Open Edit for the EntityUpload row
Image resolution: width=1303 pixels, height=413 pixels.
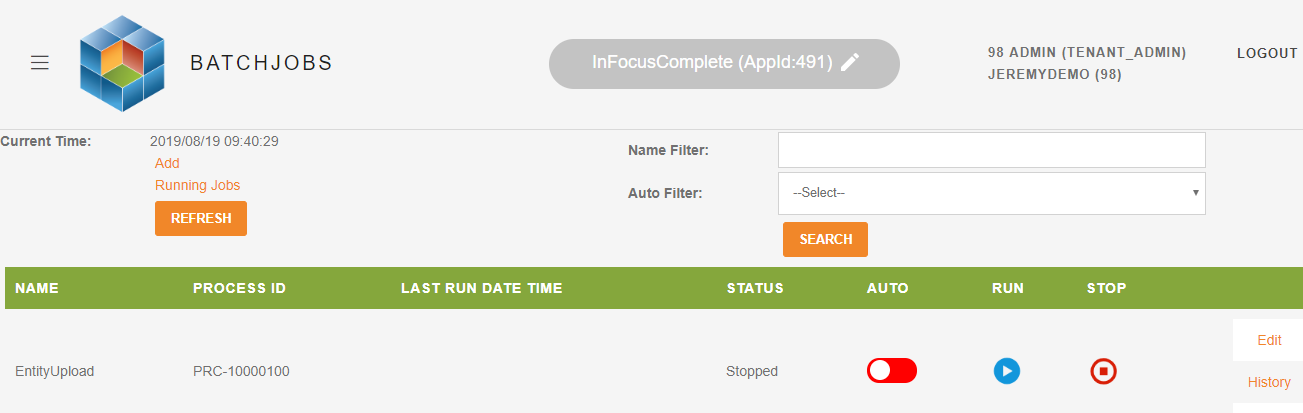coord(1269,340)
